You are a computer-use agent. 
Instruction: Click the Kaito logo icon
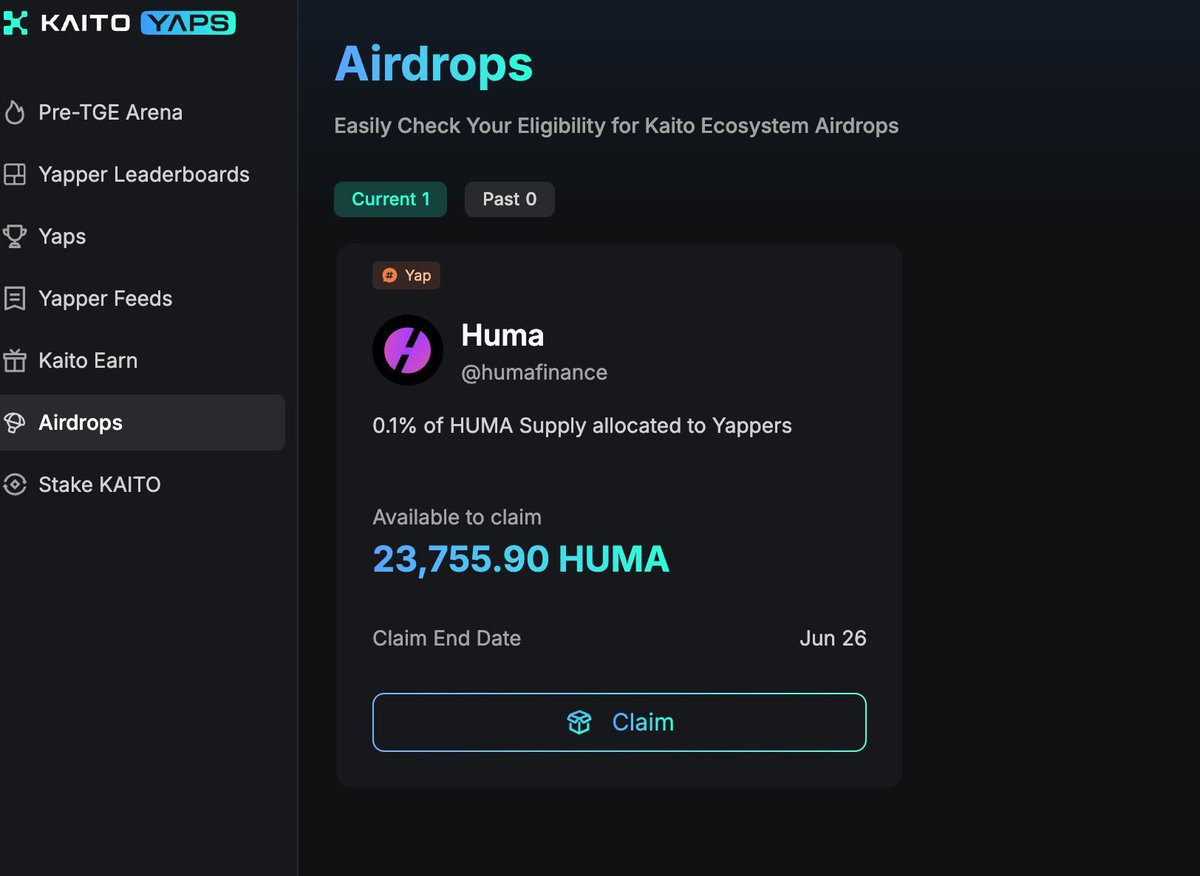[15, 22]
